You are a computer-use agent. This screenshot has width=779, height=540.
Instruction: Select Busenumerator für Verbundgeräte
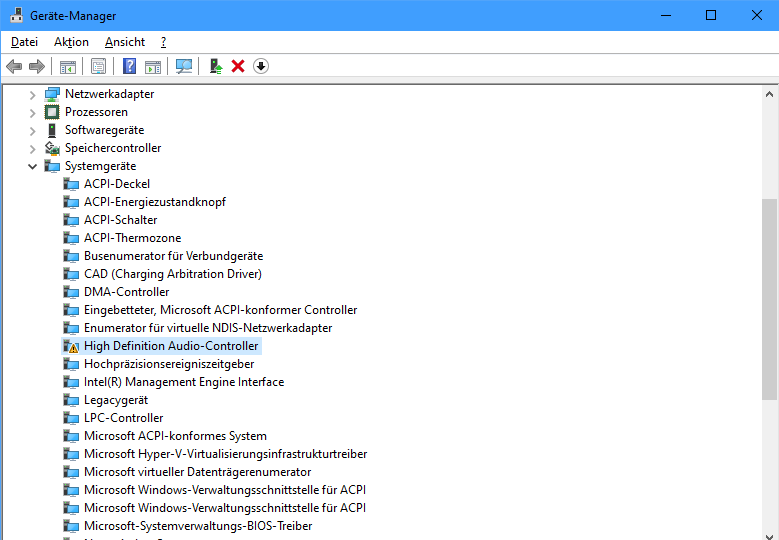click(x=173, y=256)
